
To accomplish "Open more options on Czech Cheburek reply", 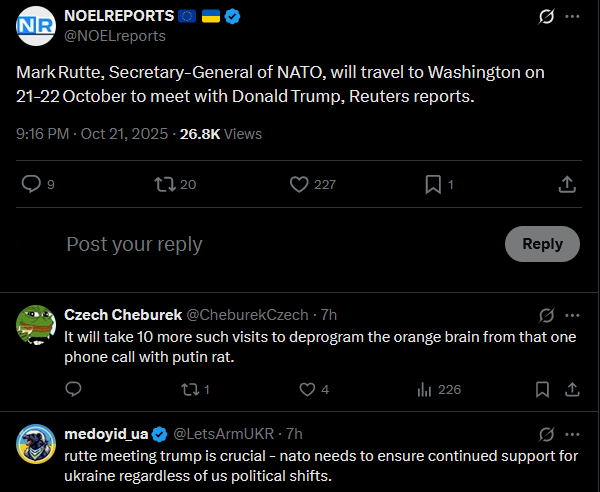I will pos(572,313).
